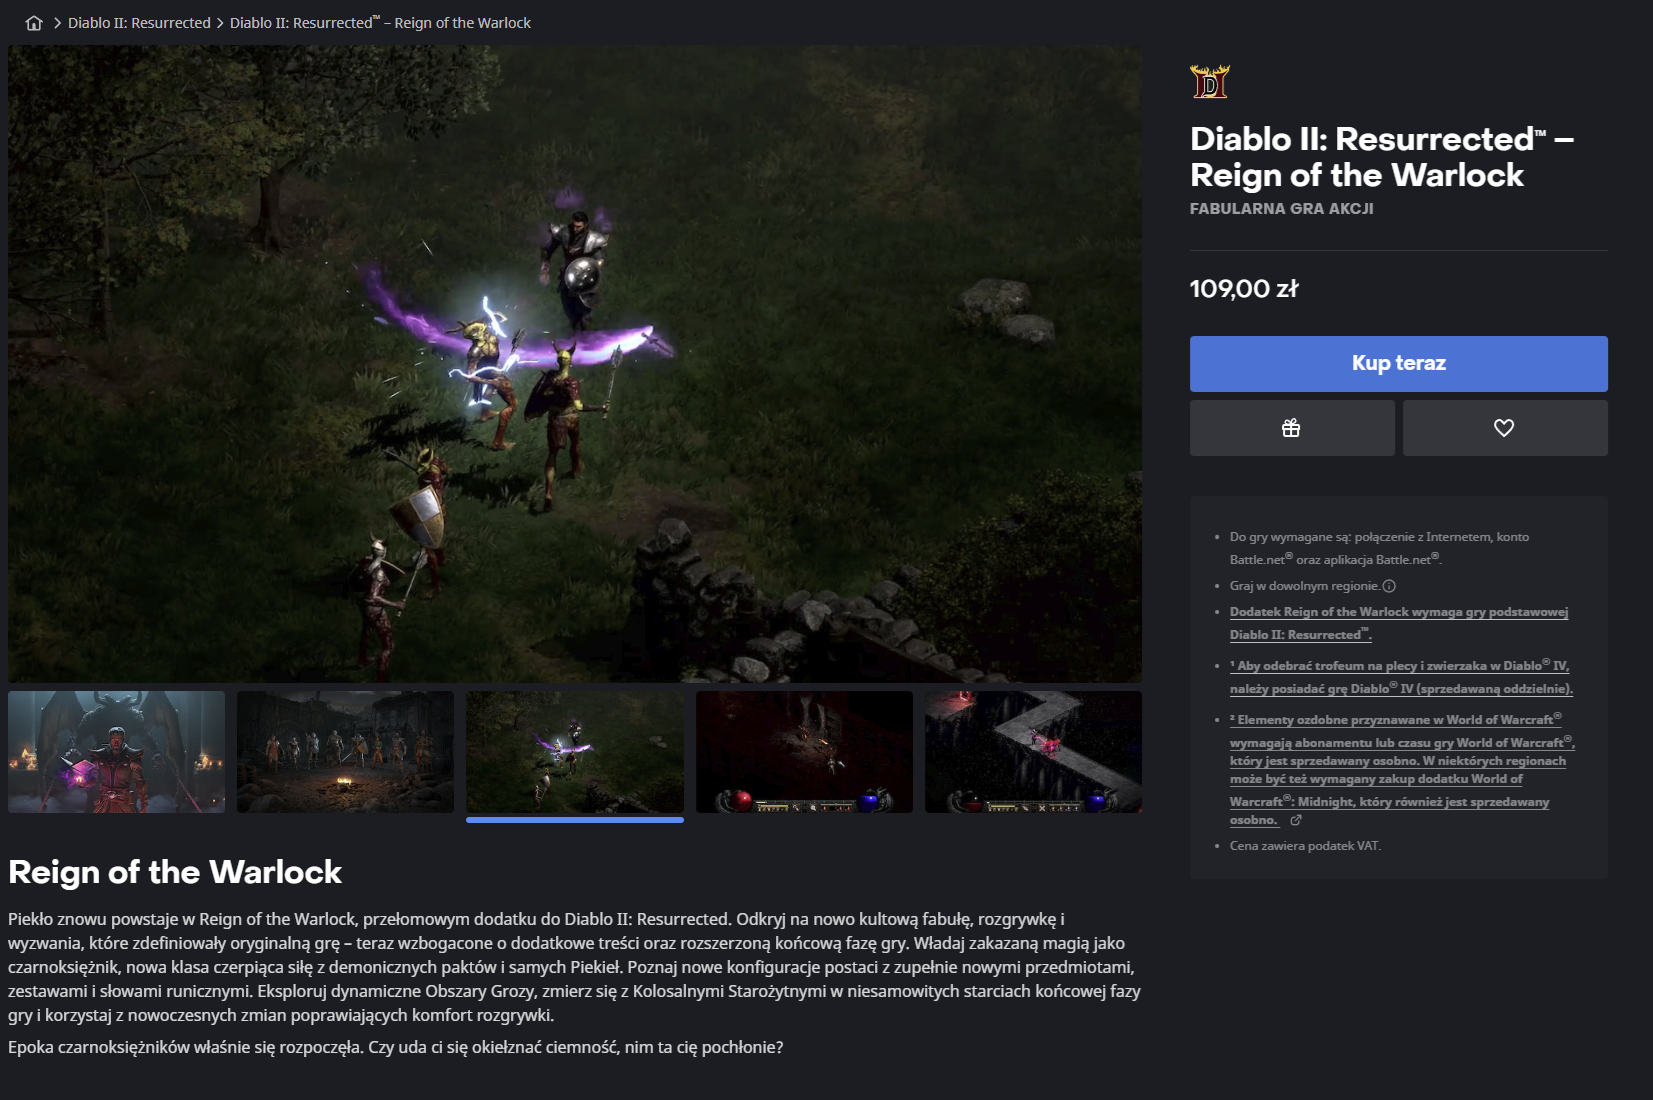Click the gift icon button
The width and height of the screenshot is (1653, 1100).
(1292, 428)
